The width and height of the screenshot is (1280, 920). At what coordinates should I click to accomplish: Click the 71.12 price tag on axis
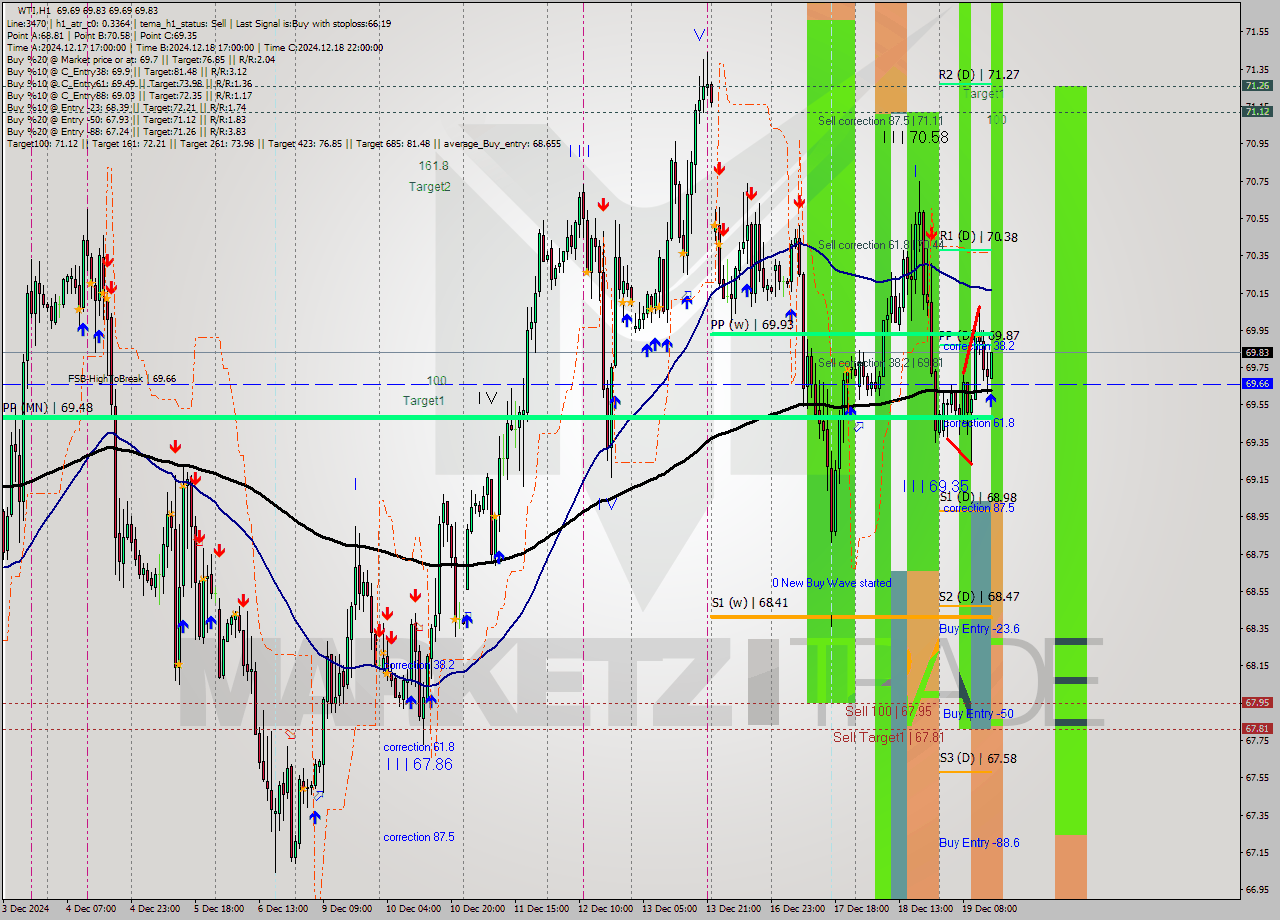coord(1257,112)
